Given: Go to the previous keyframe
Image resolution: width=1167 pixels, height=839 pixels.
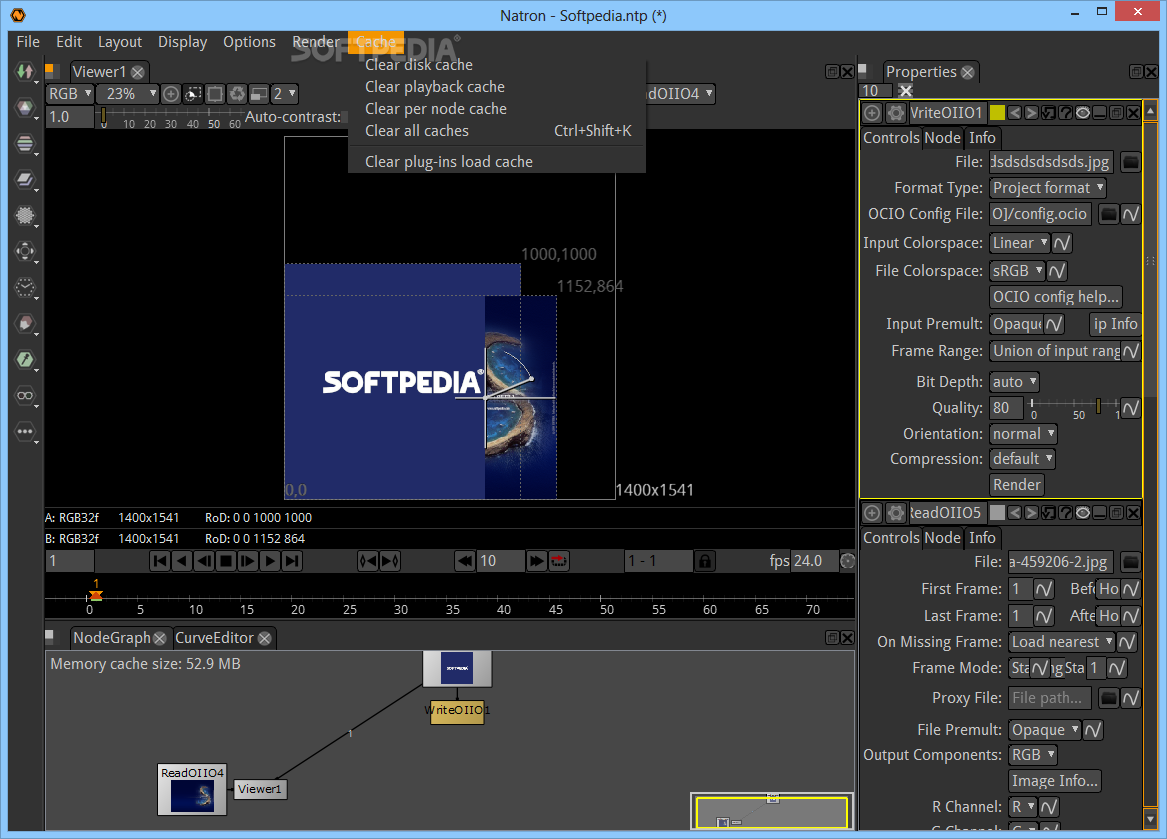Looking at the screenshot, I should coord(368,561).
